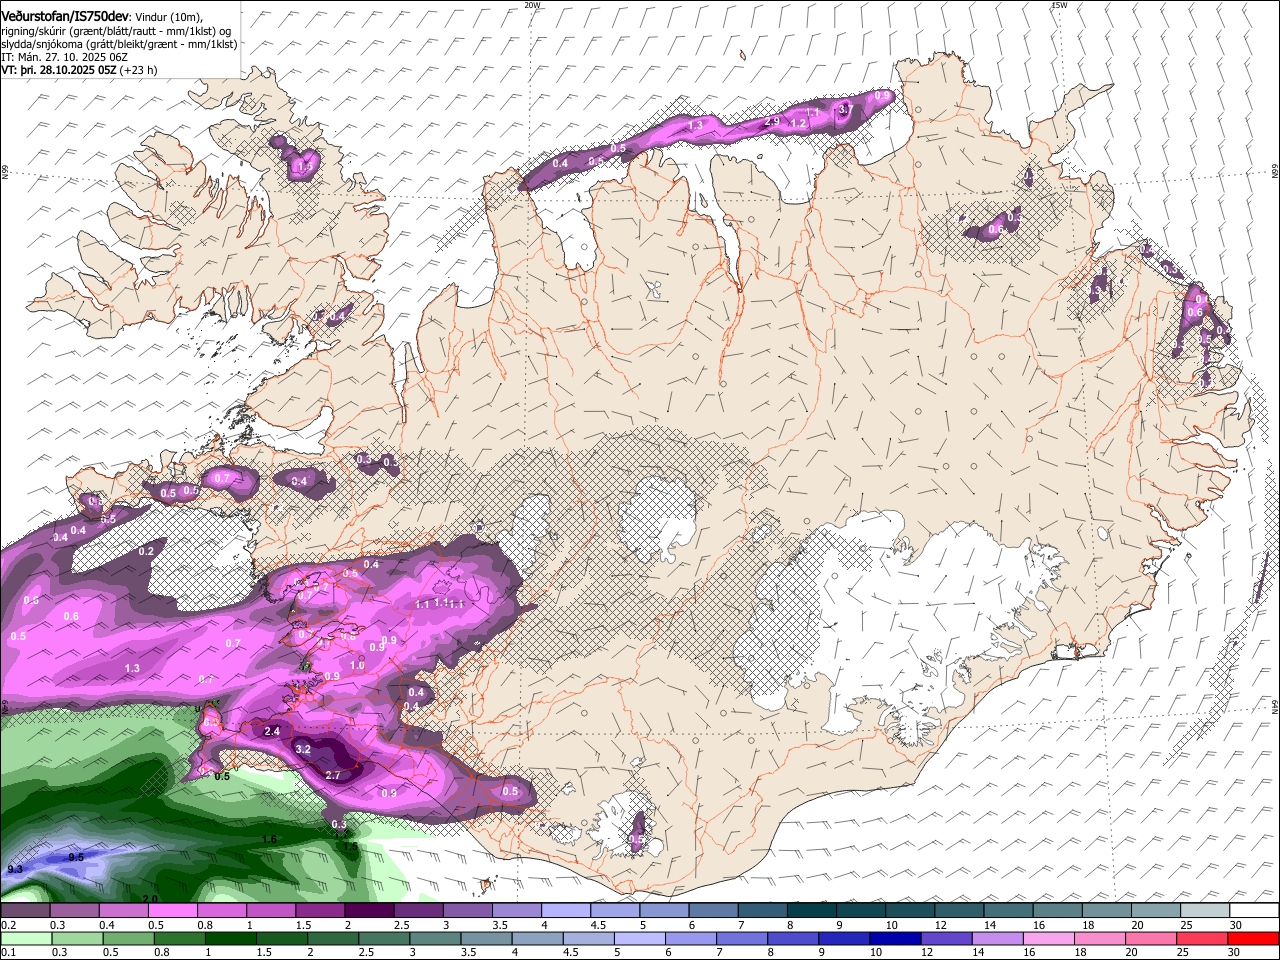Click the 0.2 label under the top legend row

[9, 925]
